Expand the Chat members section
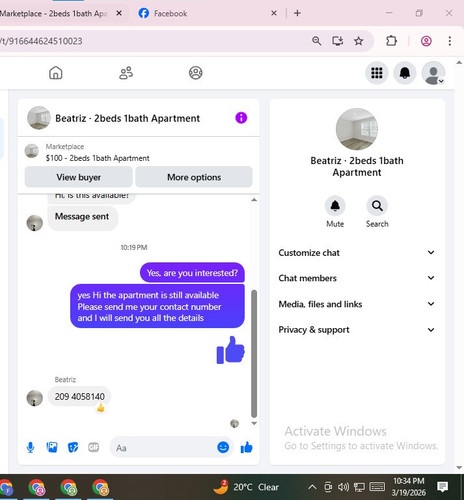This screenshot has height=500, width=464. 357,278
